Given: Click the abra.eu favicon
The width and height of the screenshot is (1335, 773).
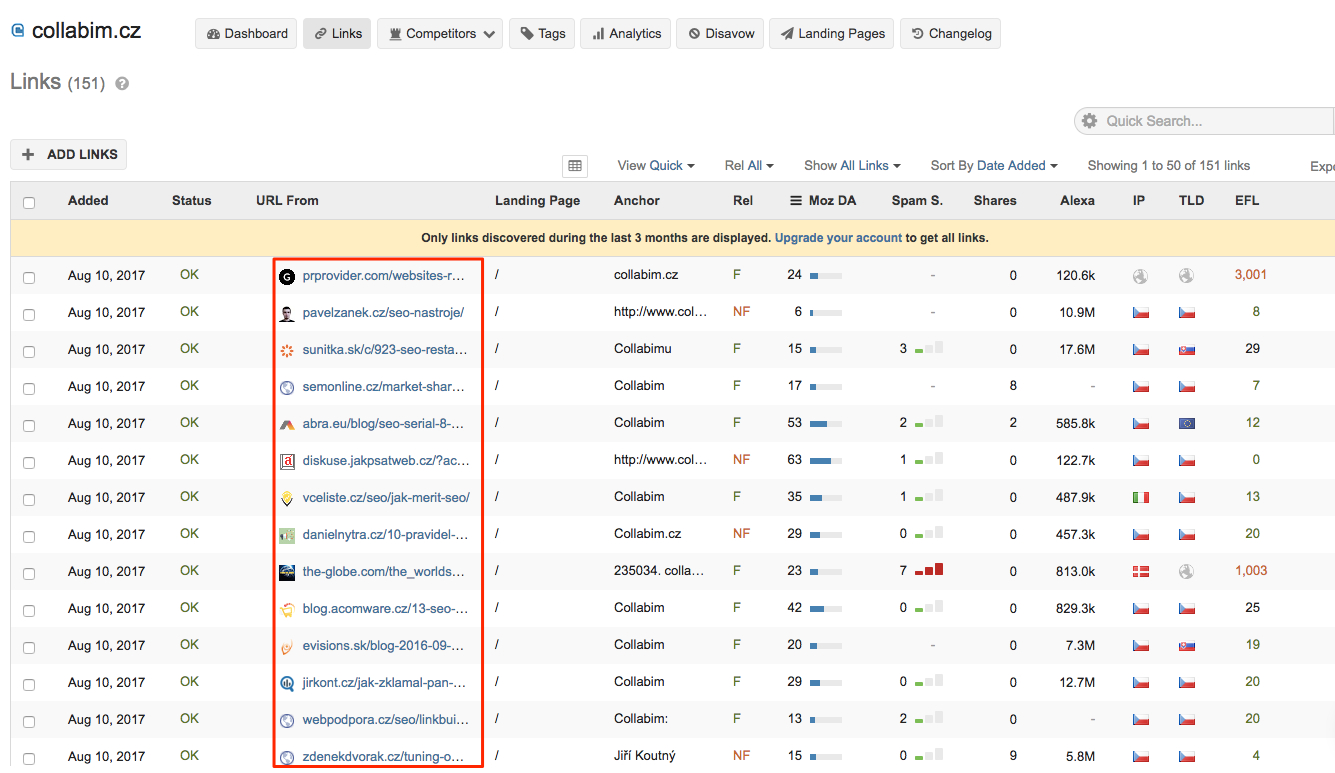Looking at the screenshot, I should [x=287, y=424].
